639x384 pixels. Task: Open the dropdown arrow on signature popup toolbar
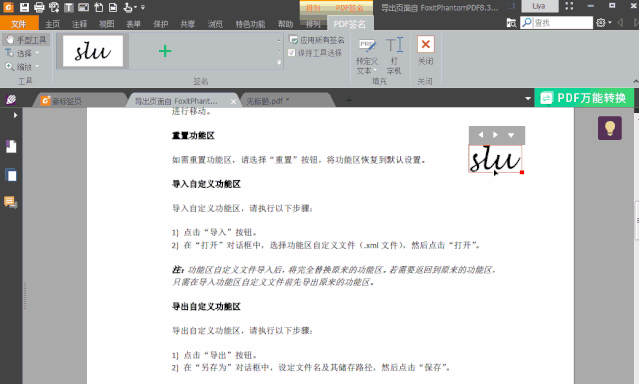[x=511, y=135]
